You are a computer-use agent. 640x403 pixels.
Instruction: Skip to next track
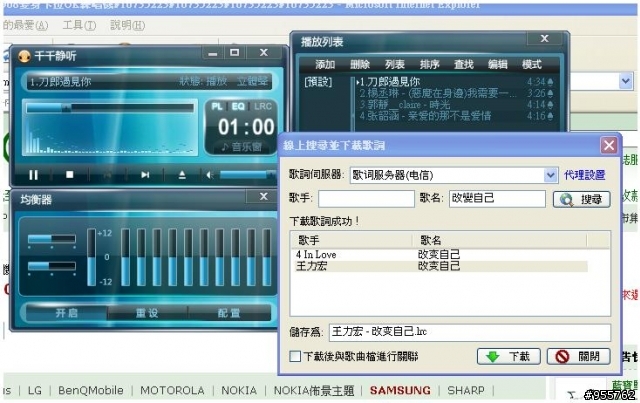coord(145,175)
